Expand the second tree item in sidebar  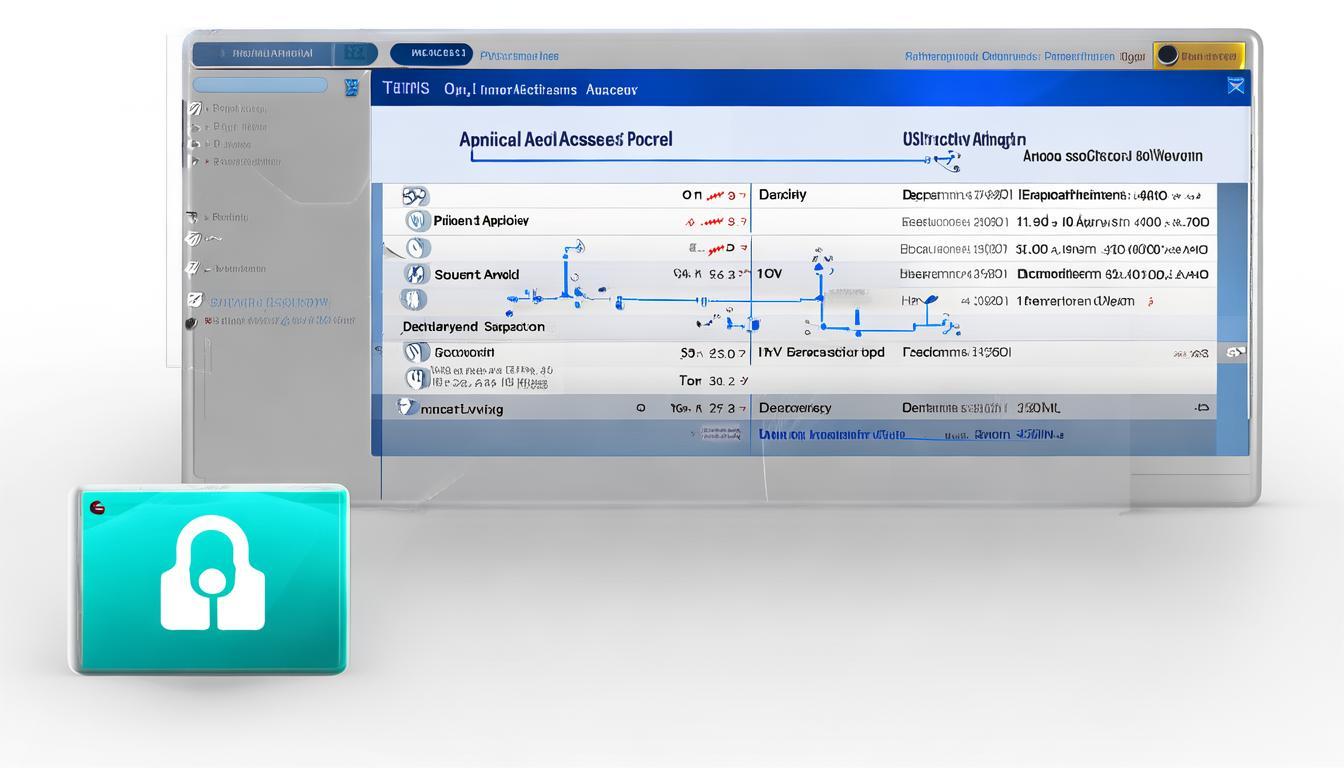coord(208,127)
